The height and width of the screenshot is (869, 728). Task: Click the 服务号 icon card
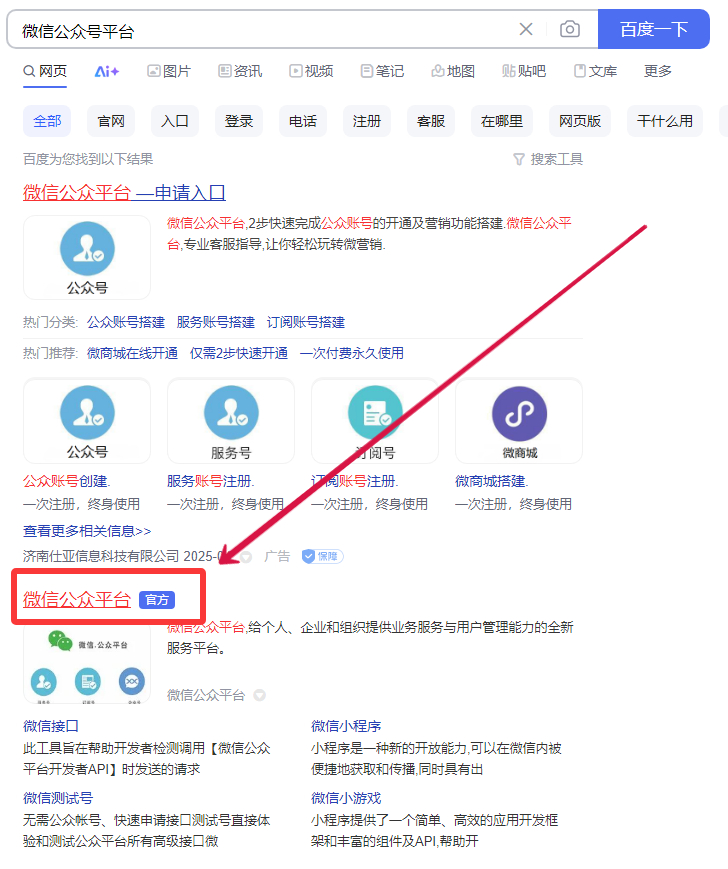point(231,421)
